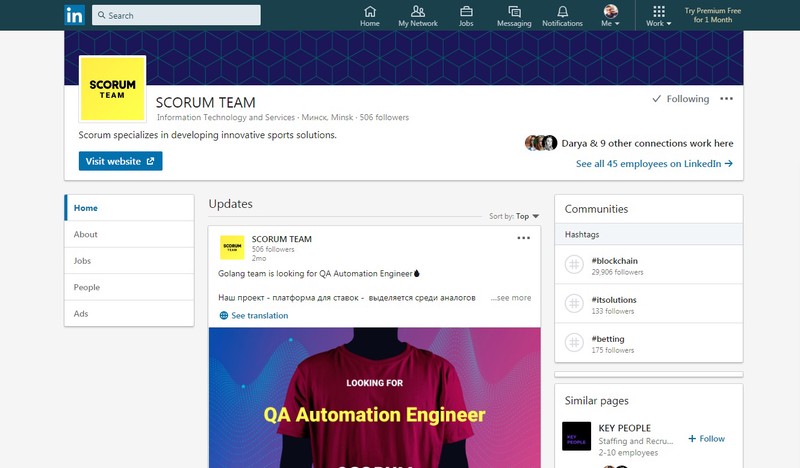The image size is (800, 468).
Task: Open My Network icon
Action: click(418, 16)
